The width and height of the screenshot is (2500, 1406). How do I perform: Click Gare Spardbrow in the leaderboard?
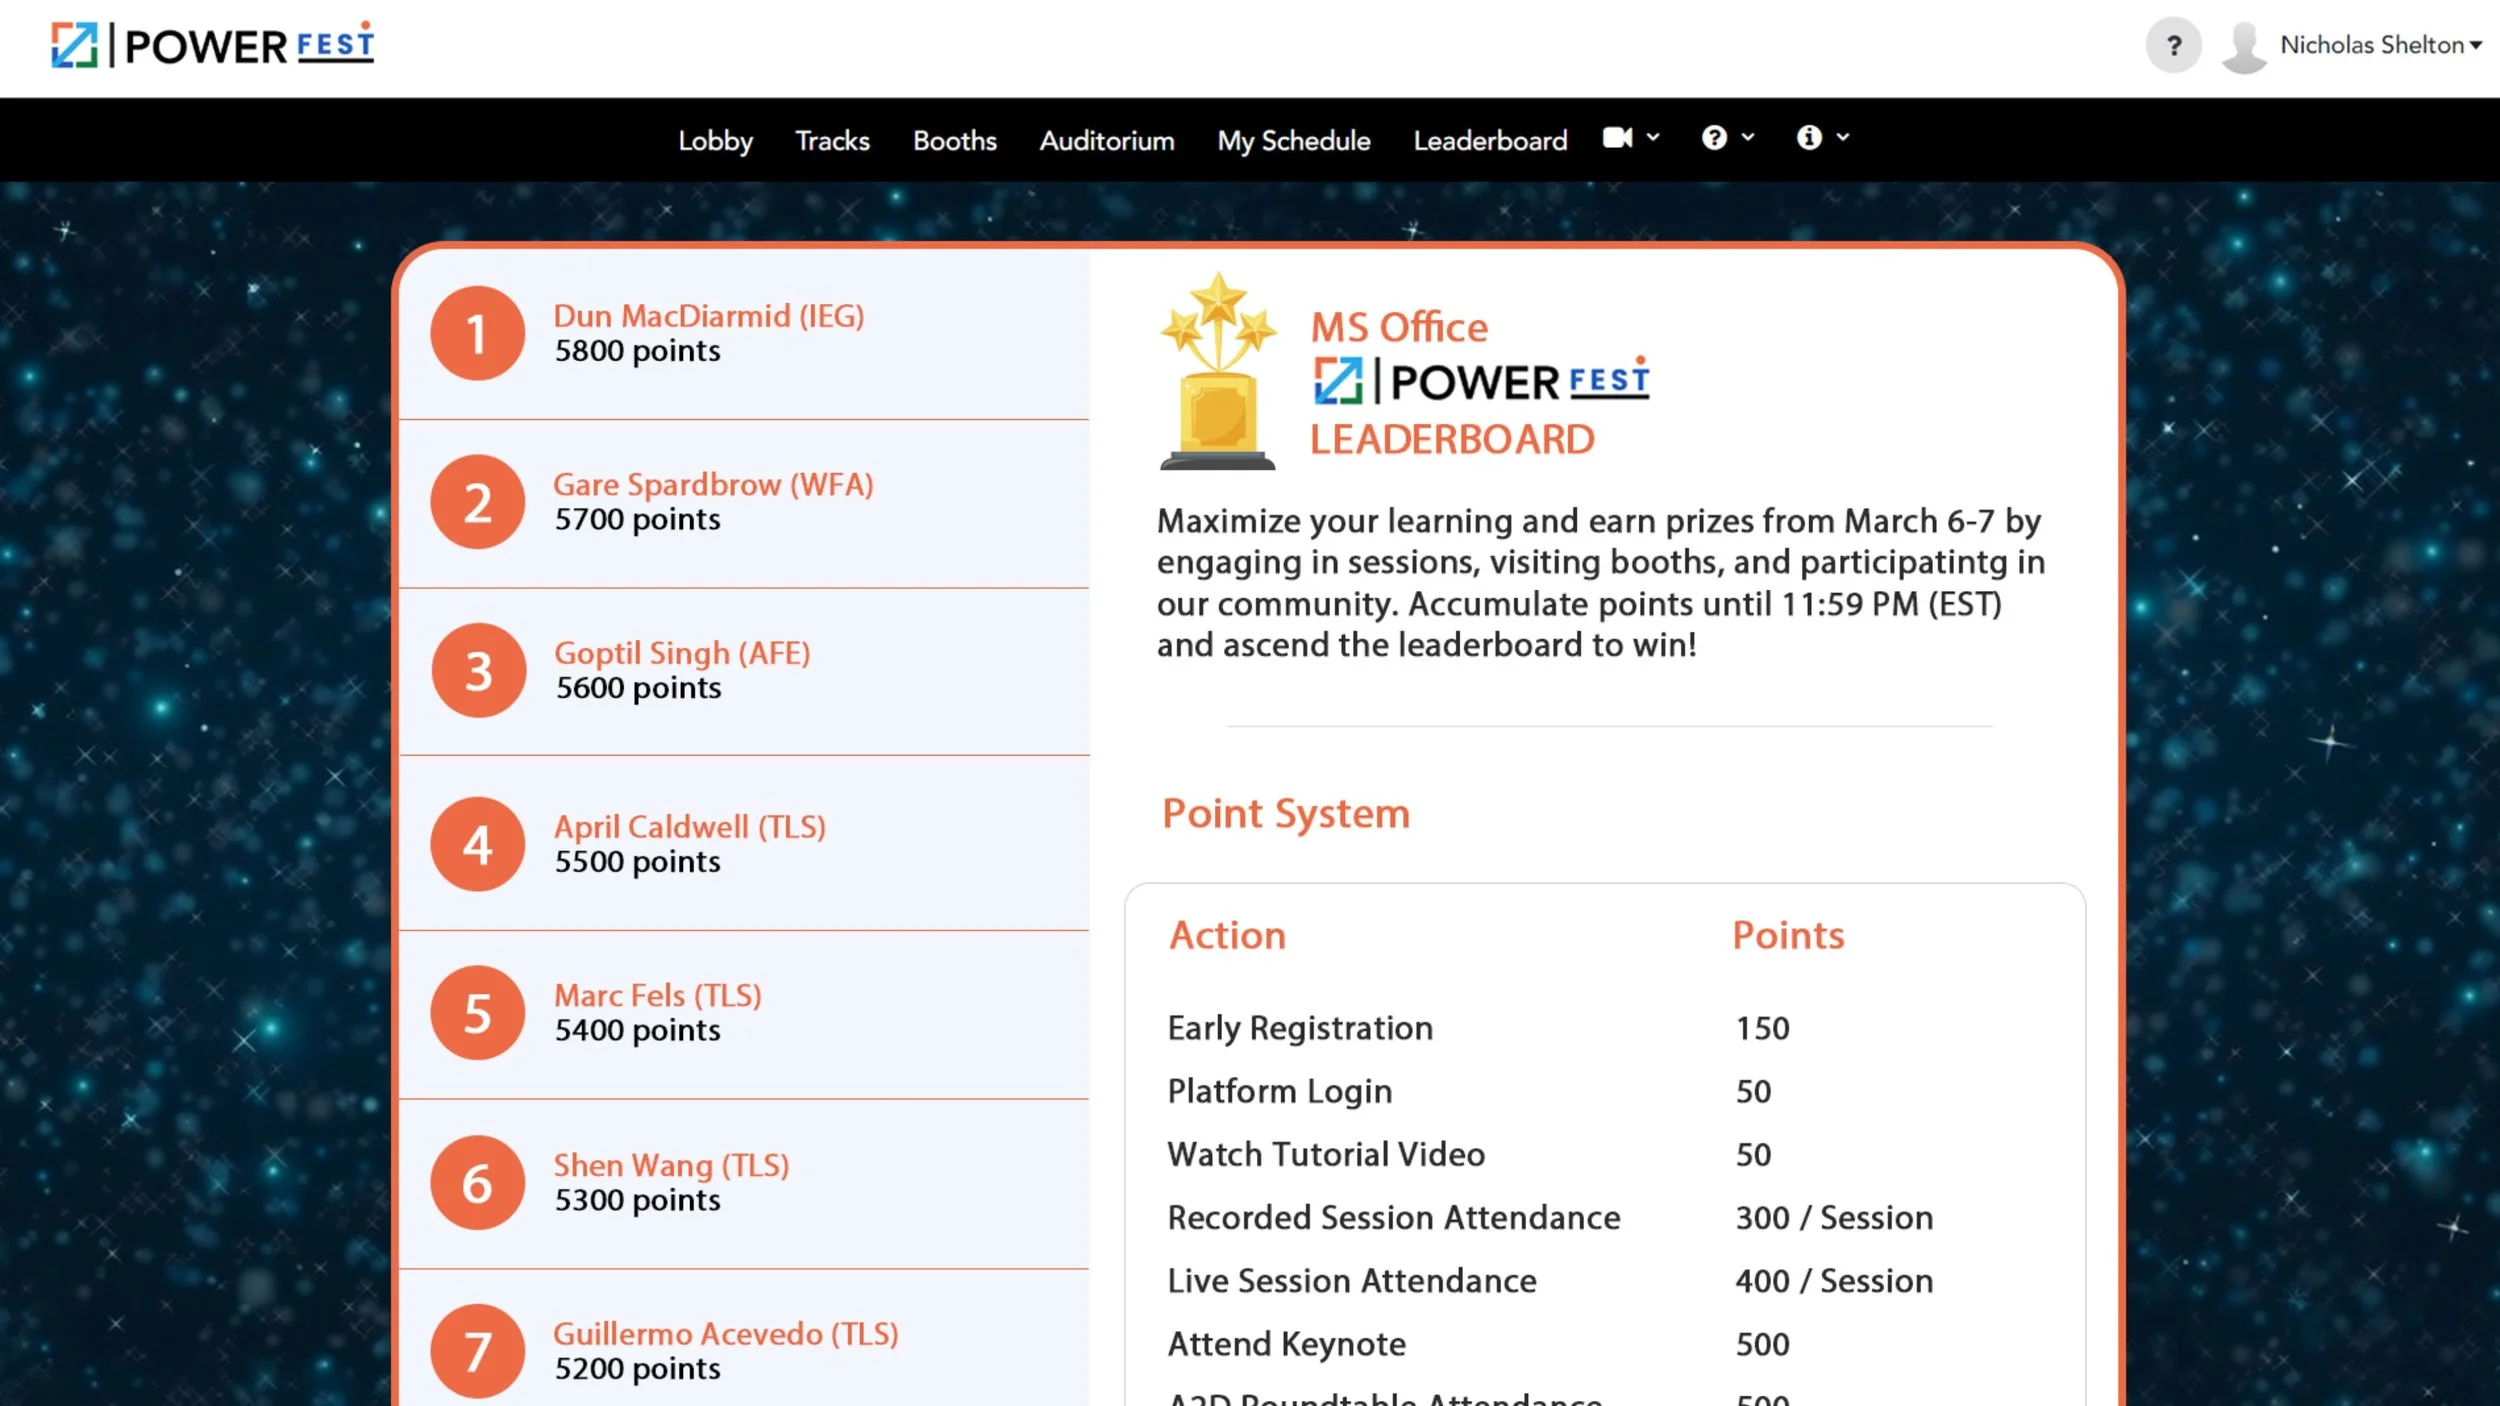712,485
